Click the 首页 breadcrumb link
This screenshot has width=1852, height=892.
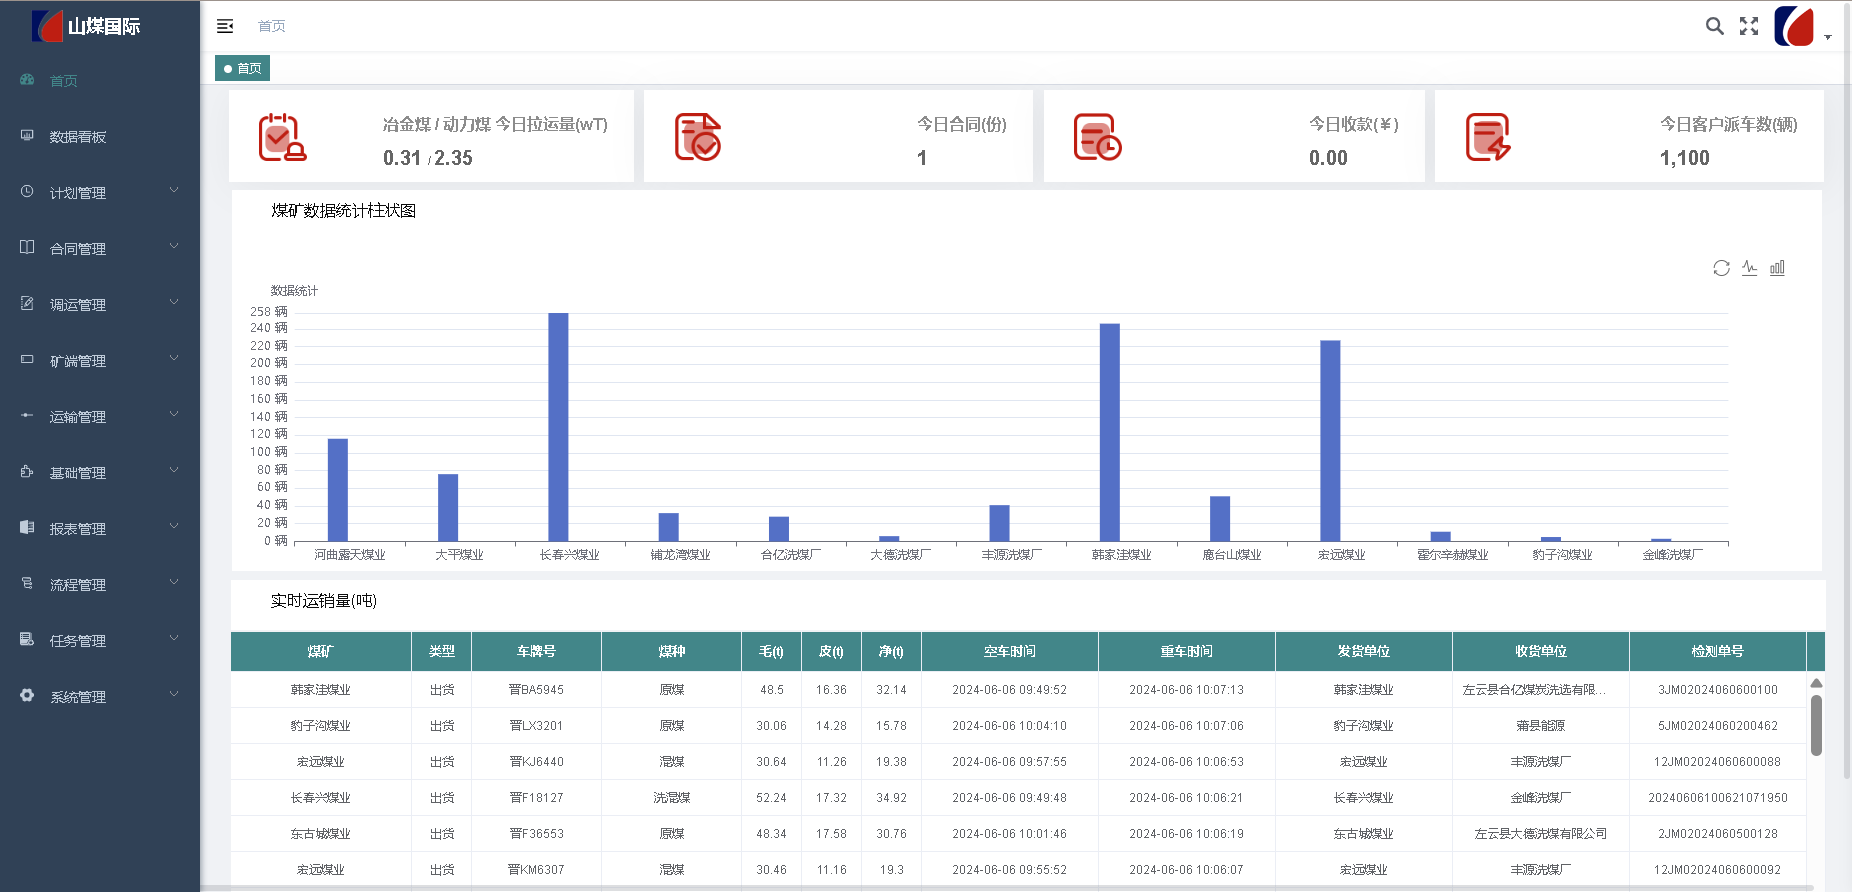tap(271, 26)
